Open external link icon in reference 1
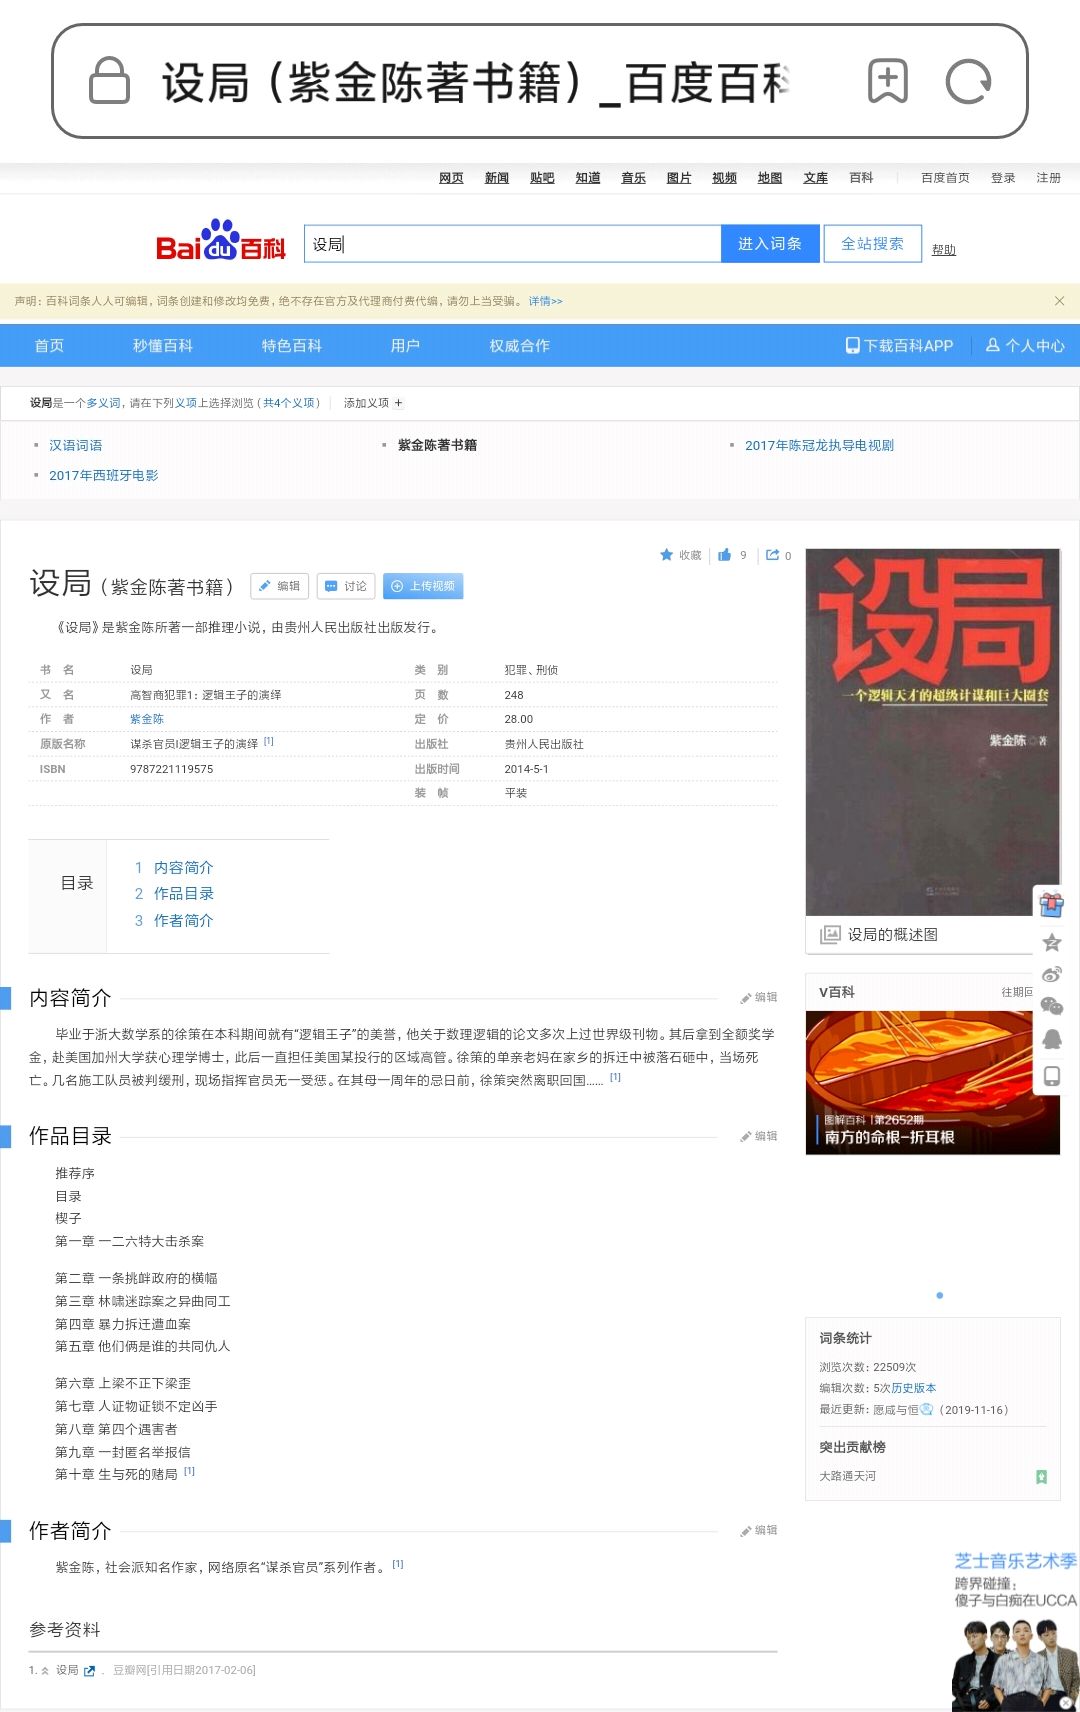 (x=90, y=1671)
